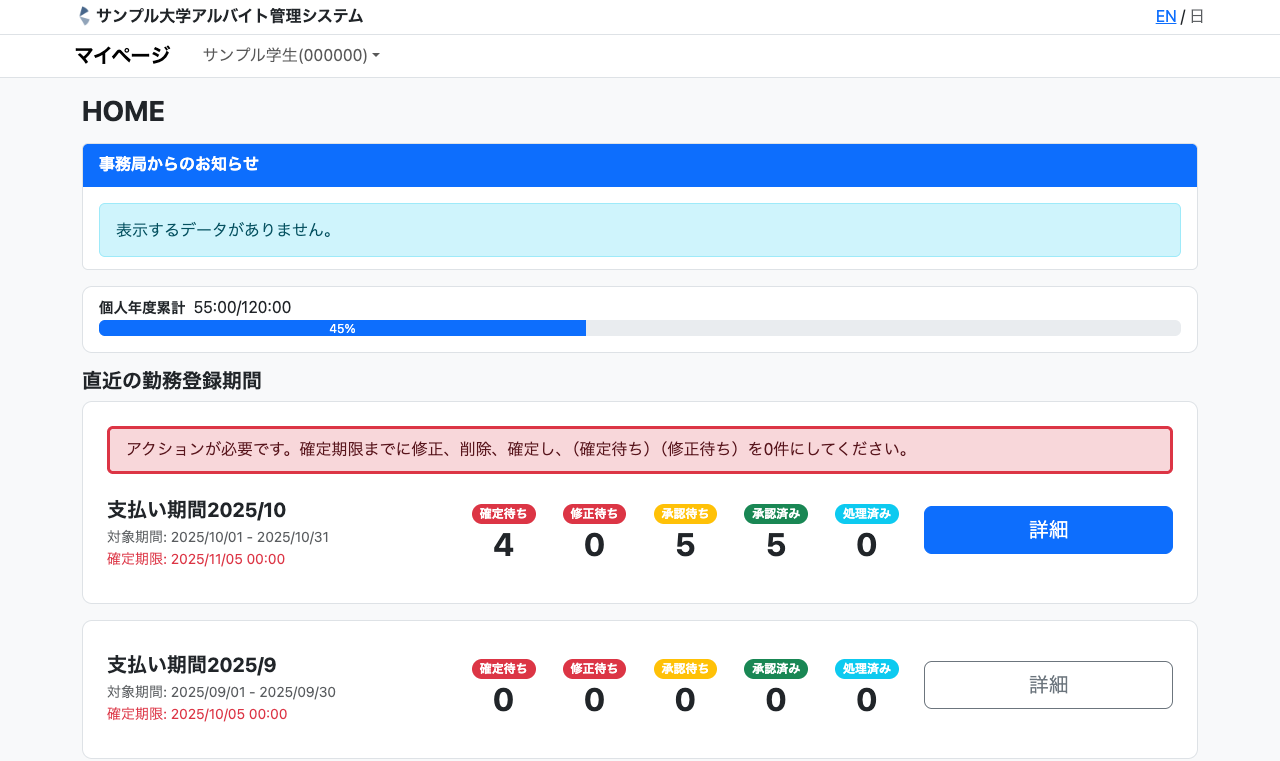This screenshot has width=1280, height=761.
Task: Click the サンプル大学アルバイト管理システム site title
Action: pyautogui.click(x=230, y=16)
